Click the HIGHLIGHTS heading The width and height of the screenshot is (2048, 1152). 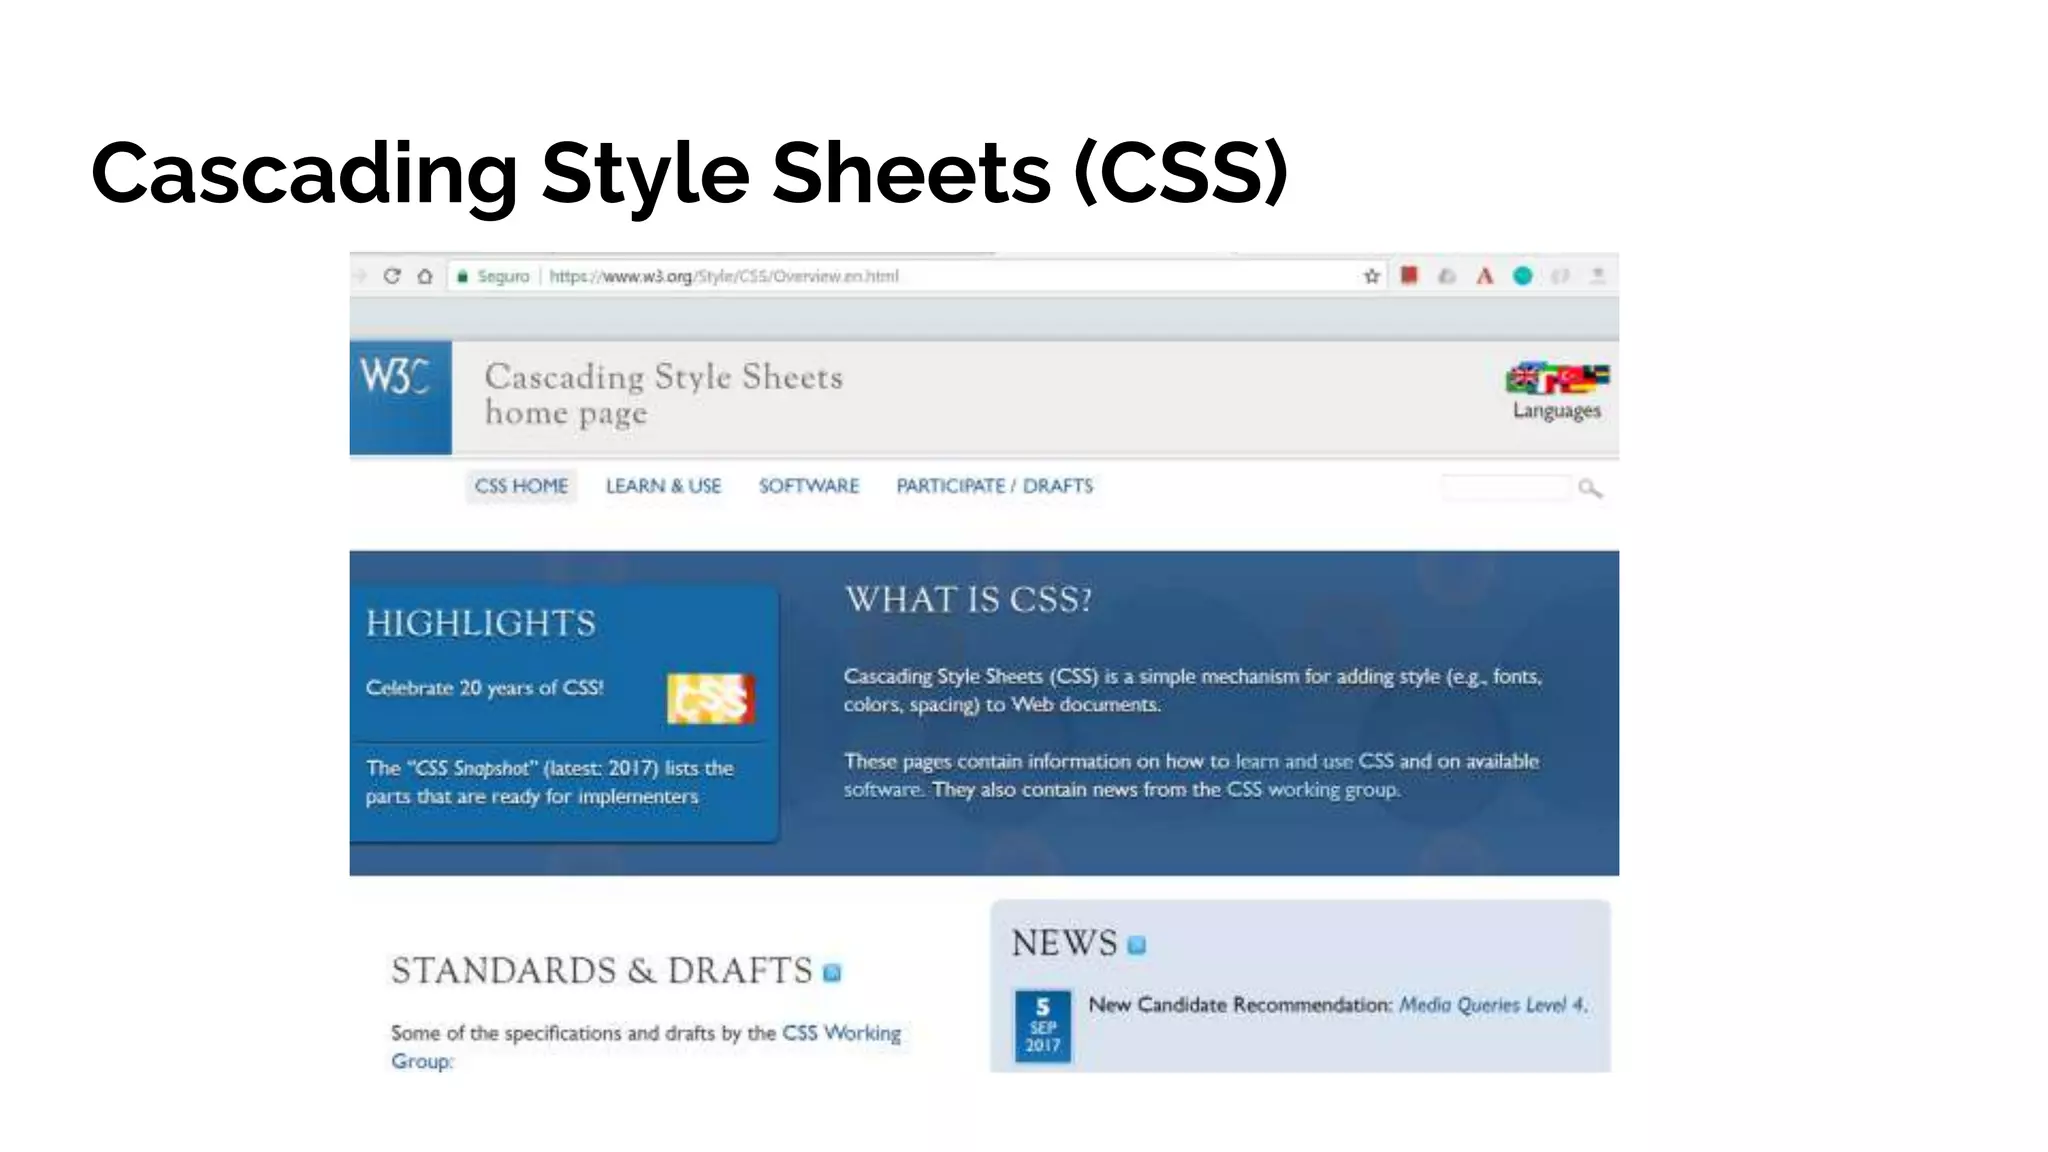pos(480,623)
